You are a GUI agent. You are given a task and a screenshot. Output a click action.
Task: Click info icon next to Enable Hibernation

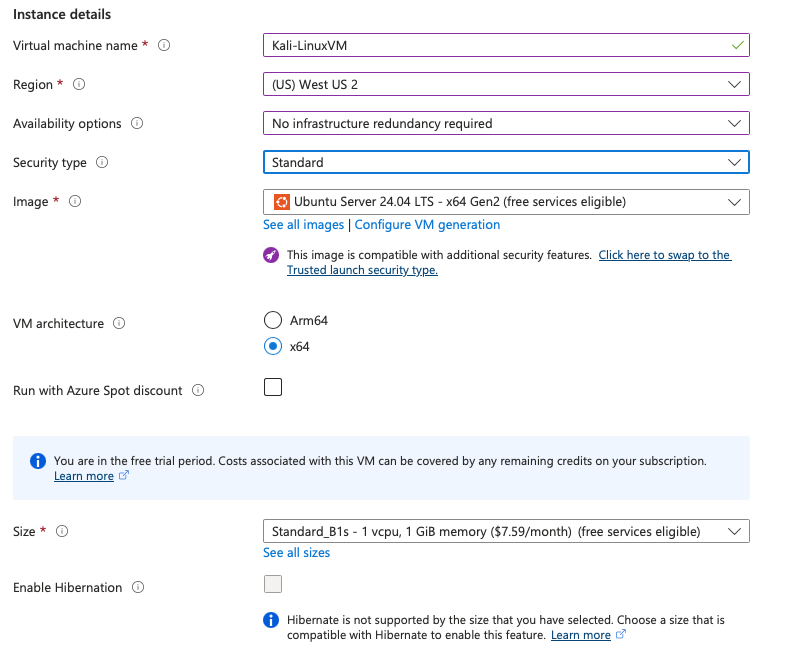pyautogui.click(x=138, y=588)
